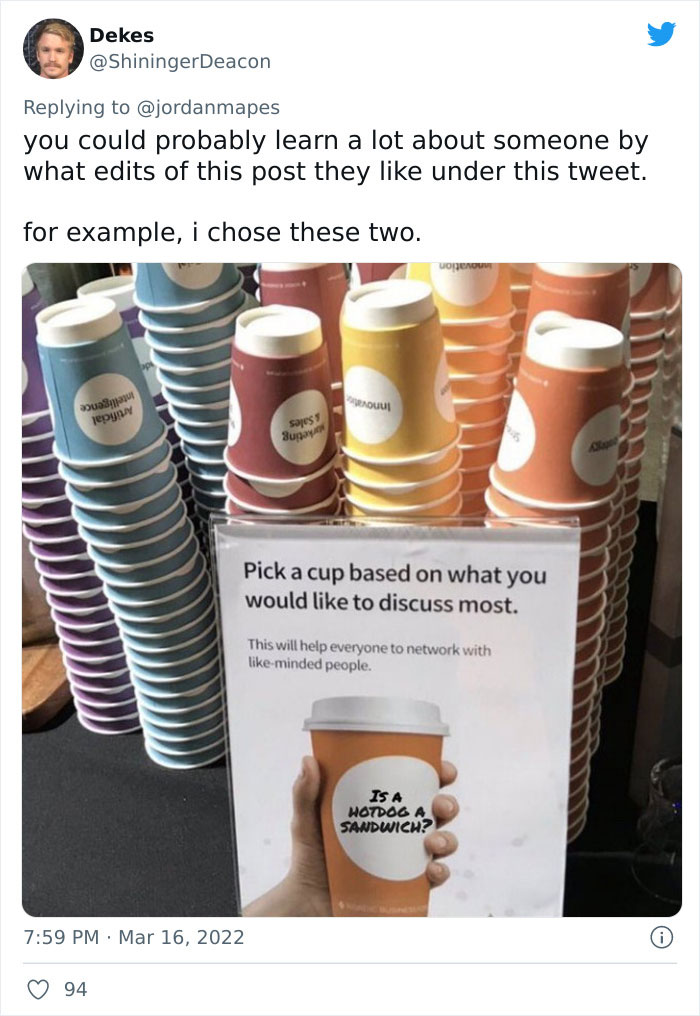Like the tweet with the heart icon

click(38, 989)
